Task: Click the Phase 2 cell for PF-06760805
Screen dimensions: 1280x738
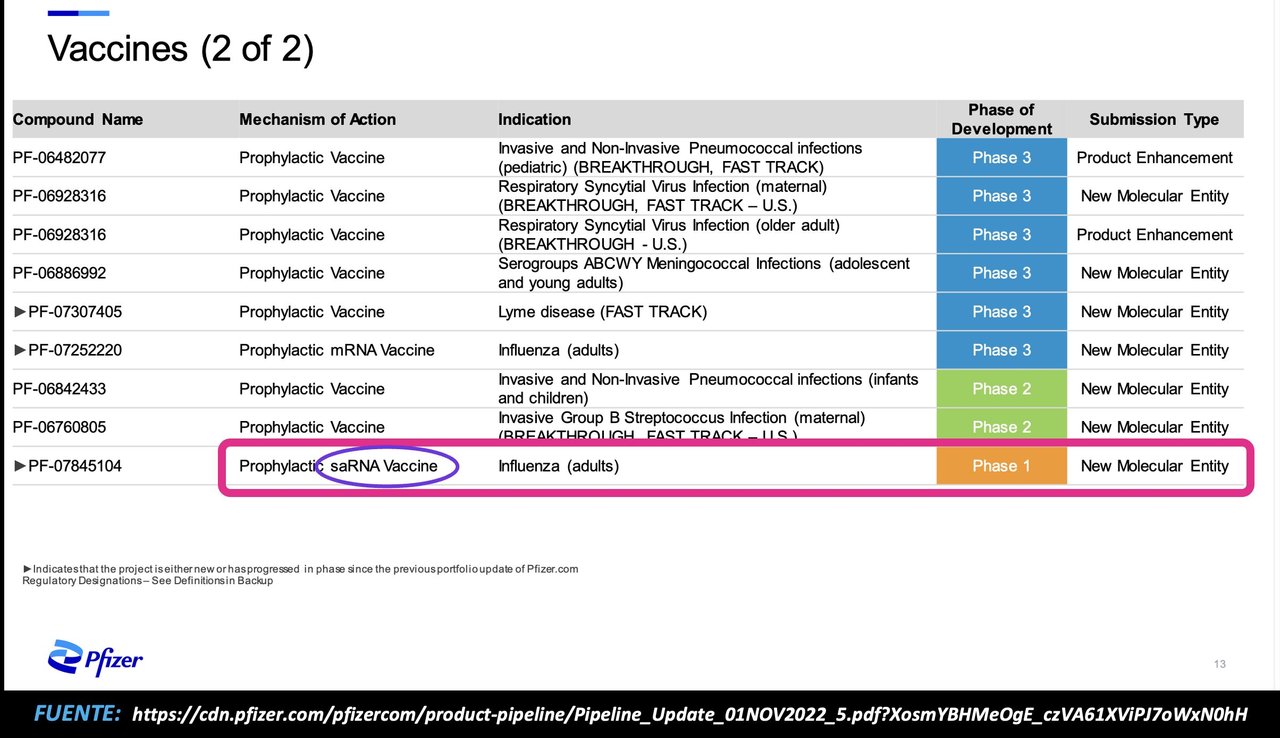Action: coord(1001,427)
